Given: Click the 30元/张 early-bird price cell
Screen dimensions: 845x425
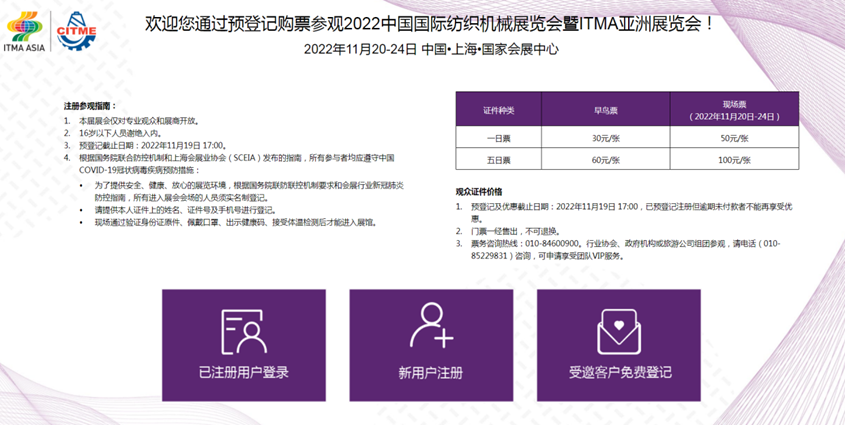Looking at the screenshot, I should click(x=600, y=138).
